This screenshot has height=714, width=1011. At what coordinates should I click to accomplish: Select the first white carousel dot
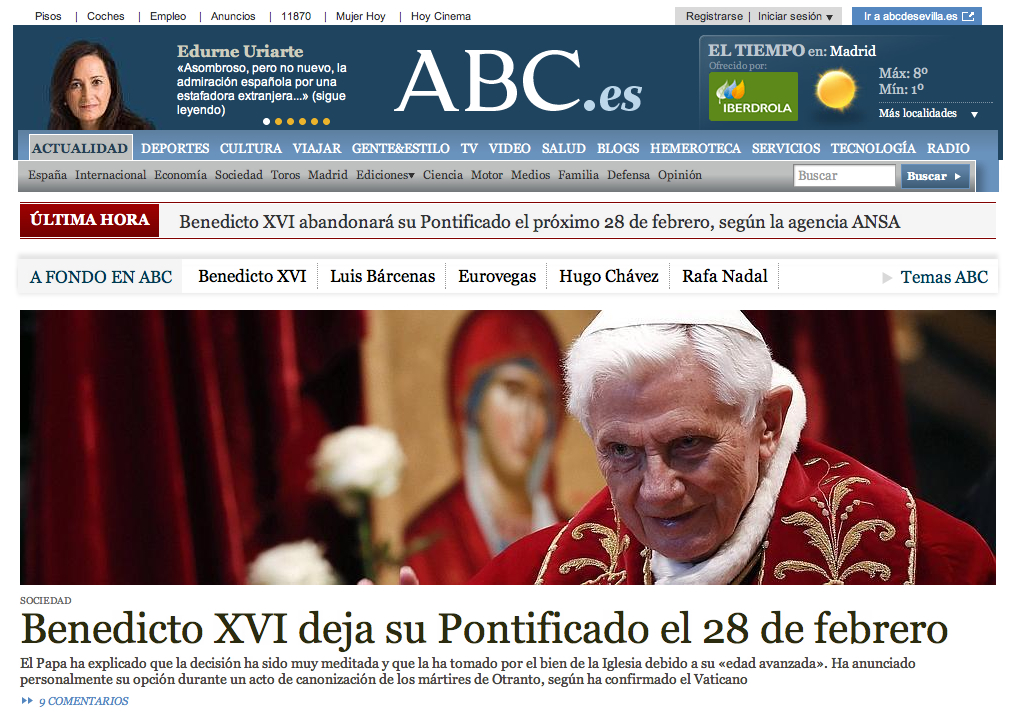click(x=266, y=121)
